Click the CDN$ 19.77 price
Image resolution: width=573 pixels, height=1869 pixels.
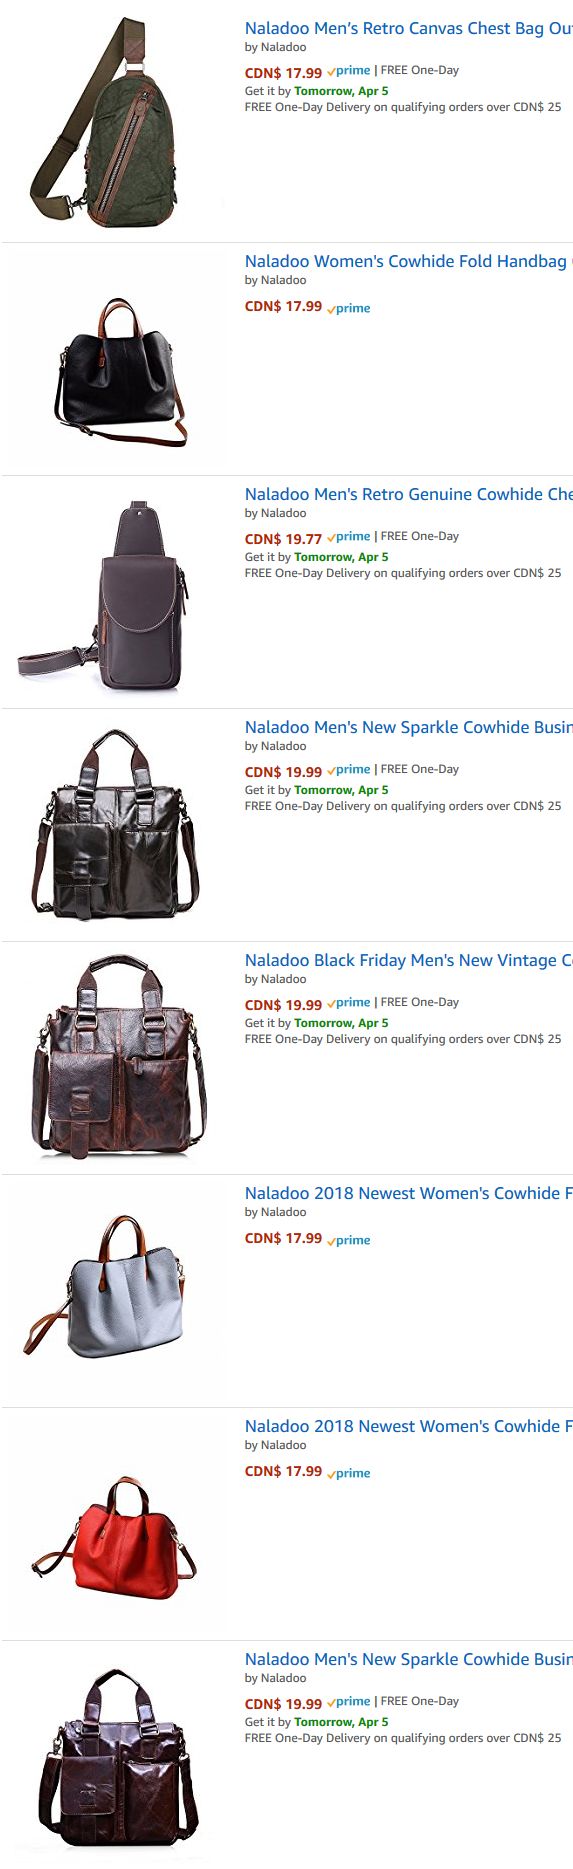point(283,539)
